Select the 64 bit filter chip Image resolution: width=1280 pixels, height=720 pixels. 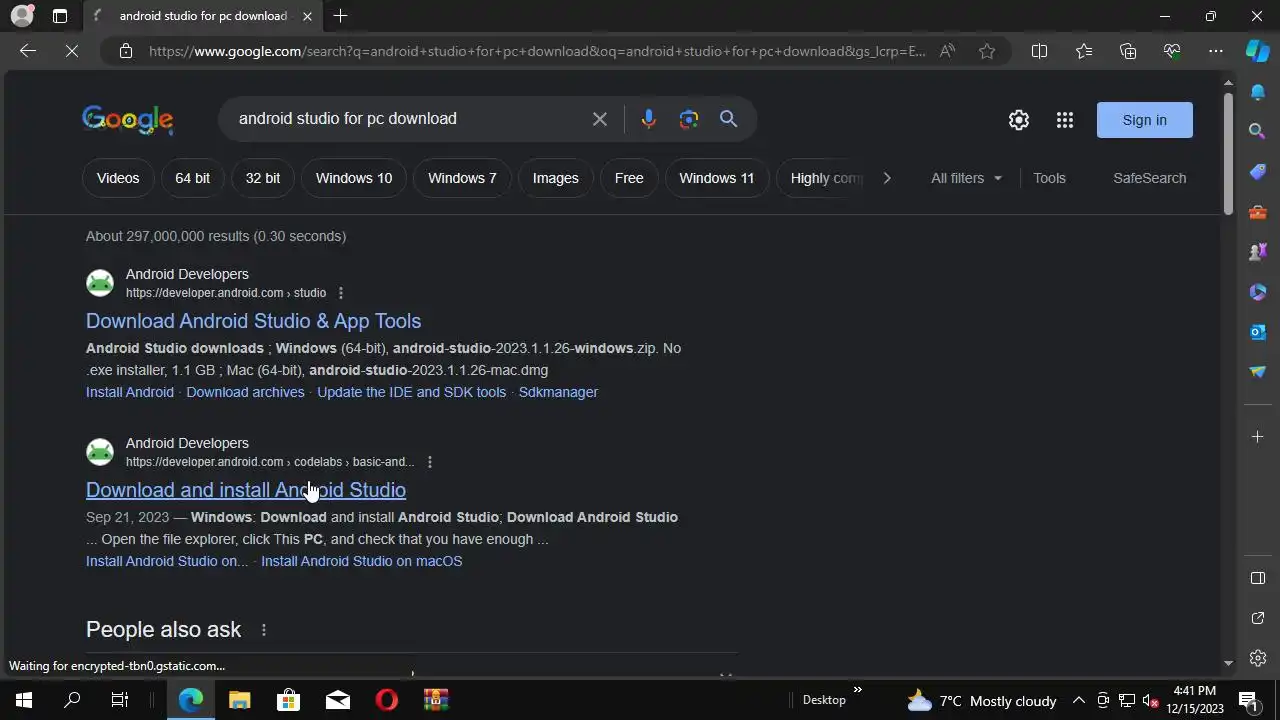[x=192, y=178]
